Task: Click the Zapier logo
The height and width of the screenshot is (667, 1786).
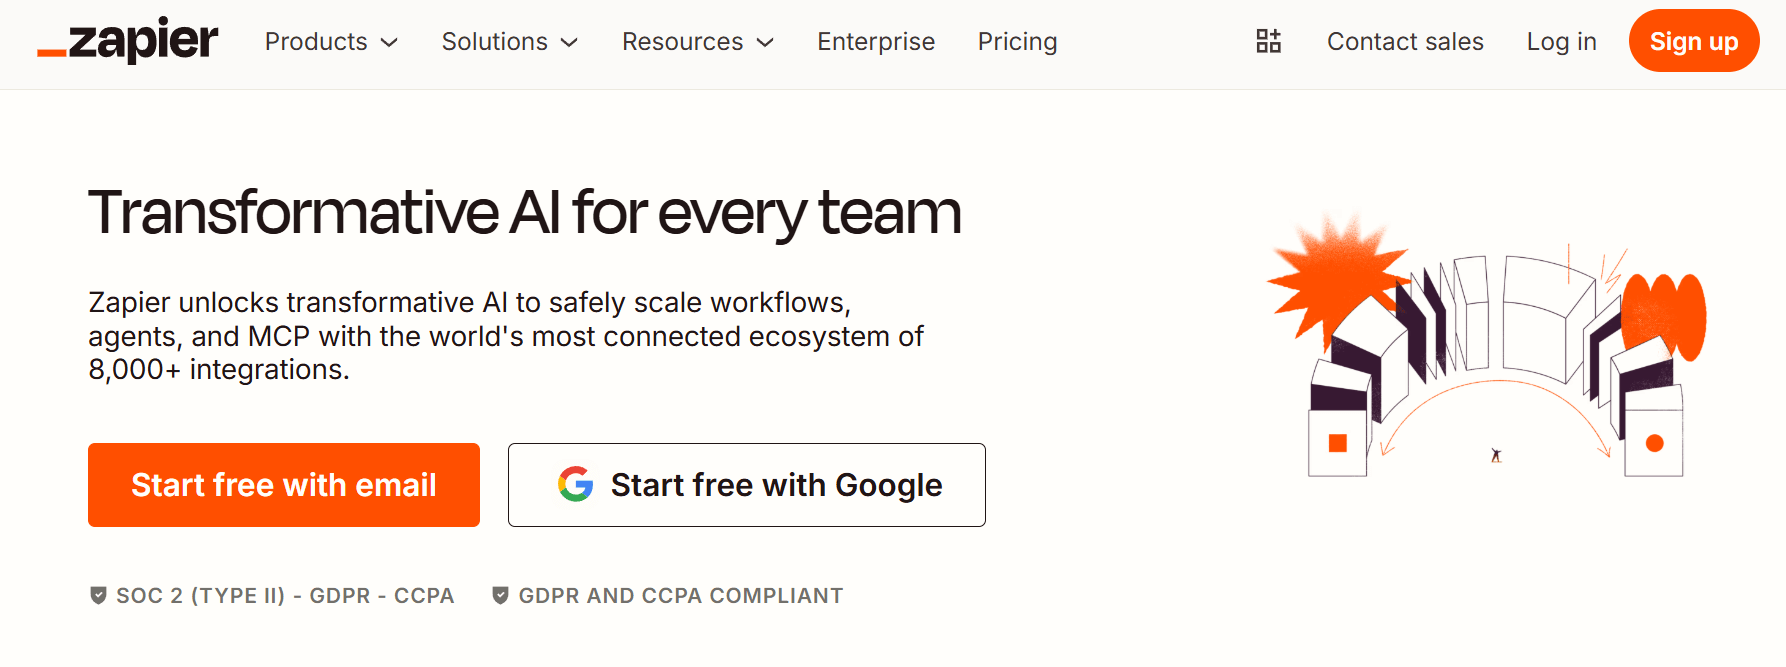Action: pos(126,41)
